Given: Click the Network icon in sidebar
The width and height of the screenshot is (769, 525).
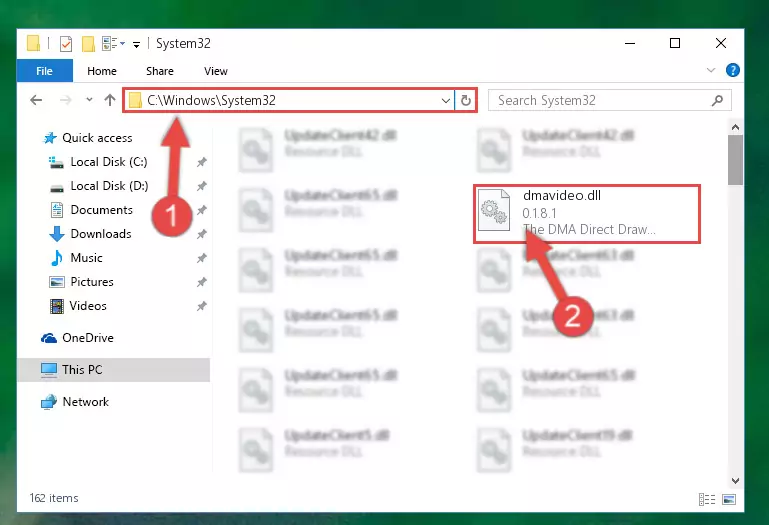Looking at the screenshot, I should (x=49, y=402).
